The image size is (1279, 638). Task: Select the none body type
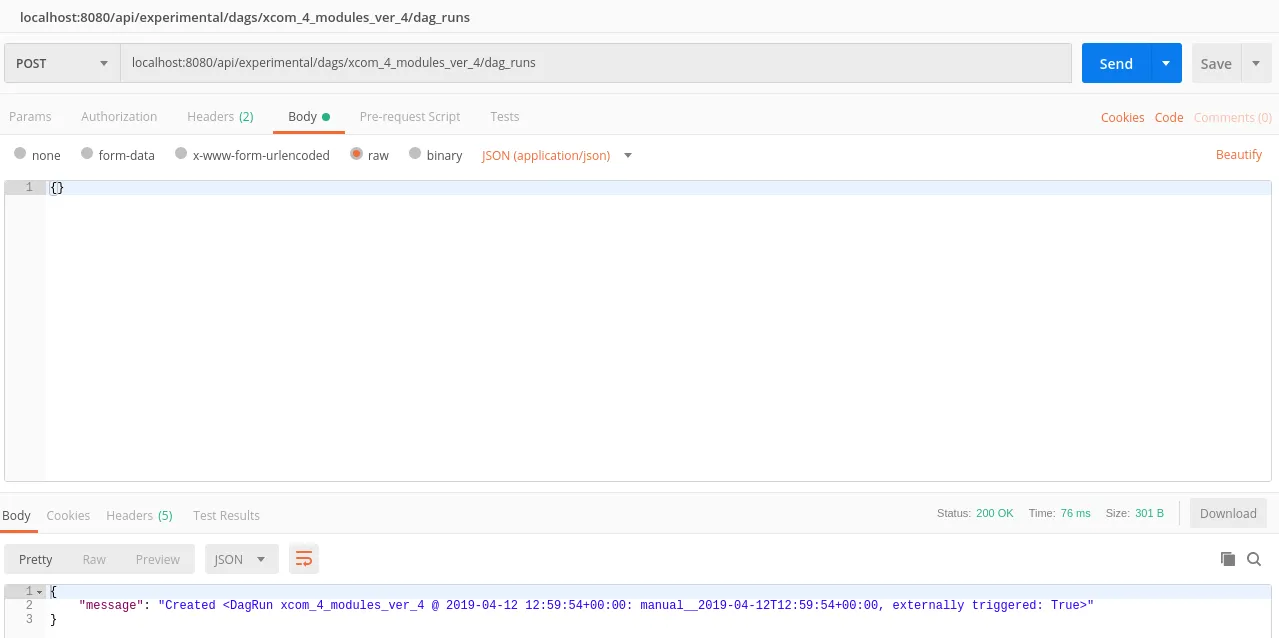[x=20, y=154]
